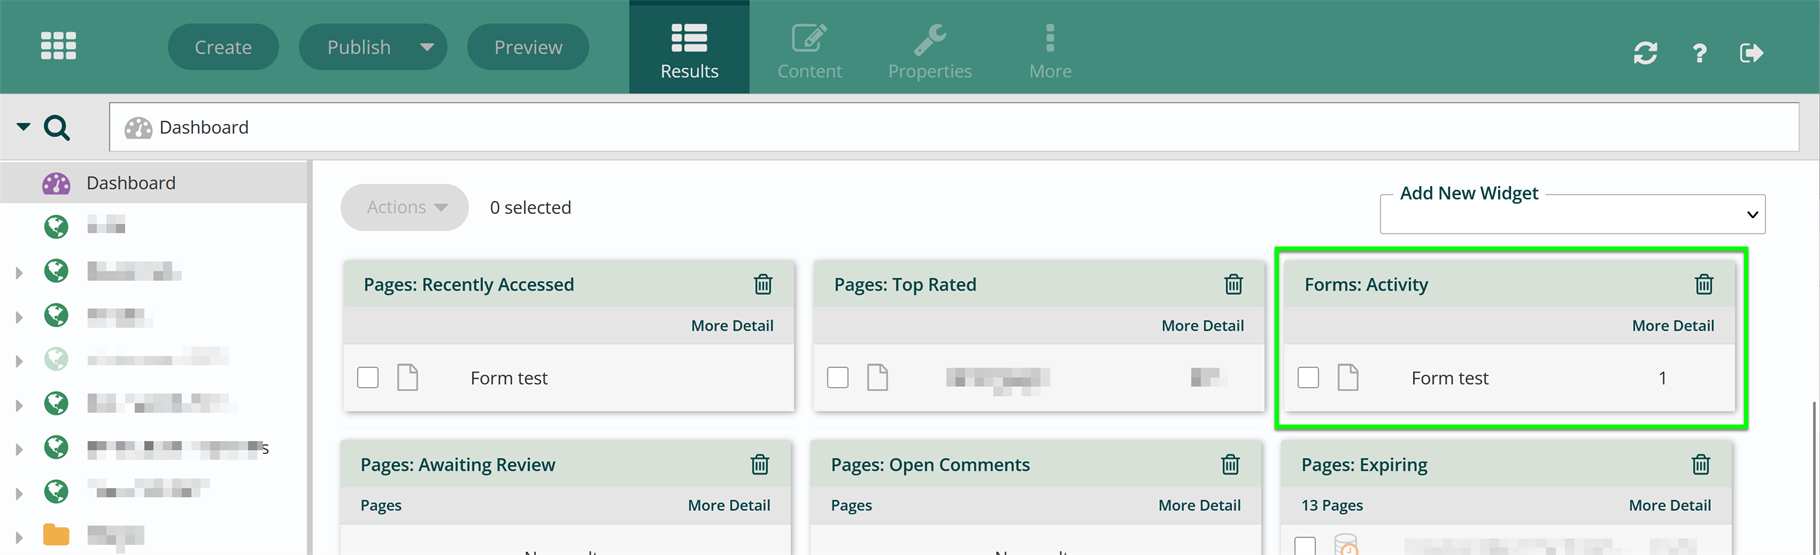Click the Dashboard gauge icon in the tree
Viewport: 1820px width, 555px height.
point(56,183)
